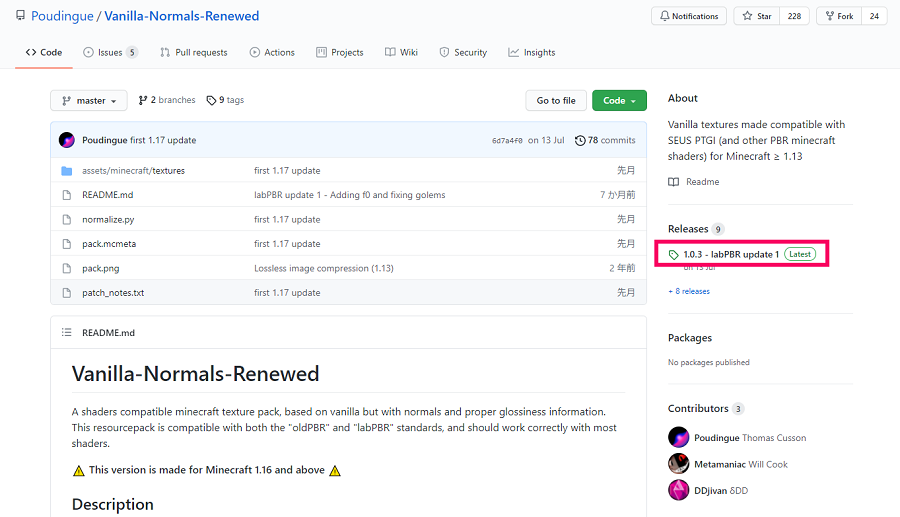The height and width of the screenshot is (517, 900).
Task: Open the Releases heading link
Action: coord(688,228)
